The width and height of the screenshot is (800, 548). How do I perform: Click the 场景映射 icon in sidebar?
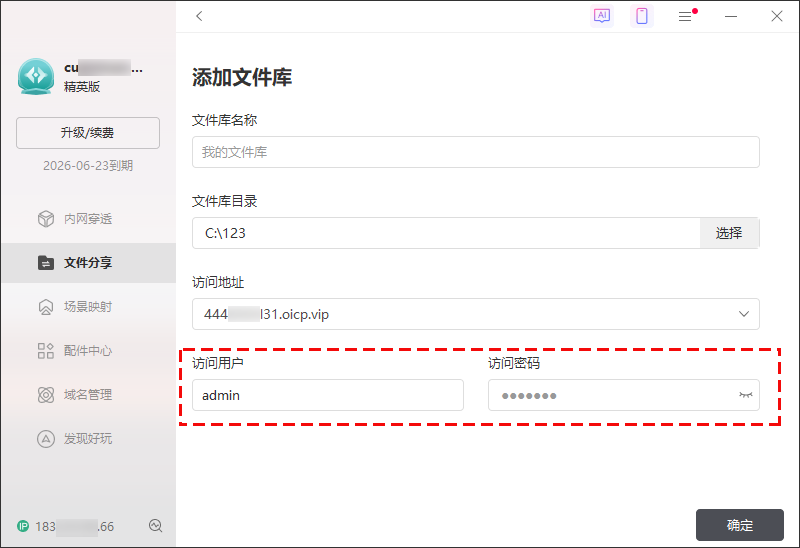click(45, 307)
